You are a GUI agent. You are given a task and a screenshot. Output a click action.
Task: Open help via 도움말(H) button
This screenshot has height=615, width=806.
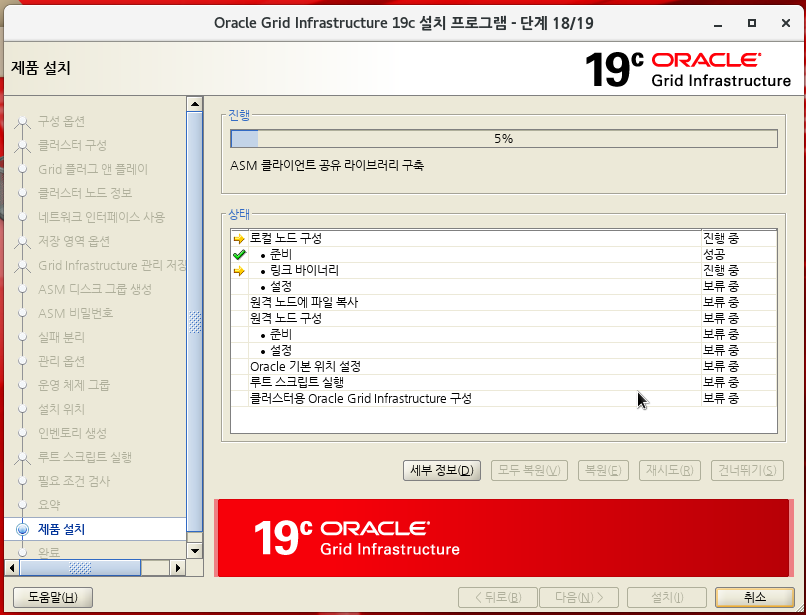52,597
